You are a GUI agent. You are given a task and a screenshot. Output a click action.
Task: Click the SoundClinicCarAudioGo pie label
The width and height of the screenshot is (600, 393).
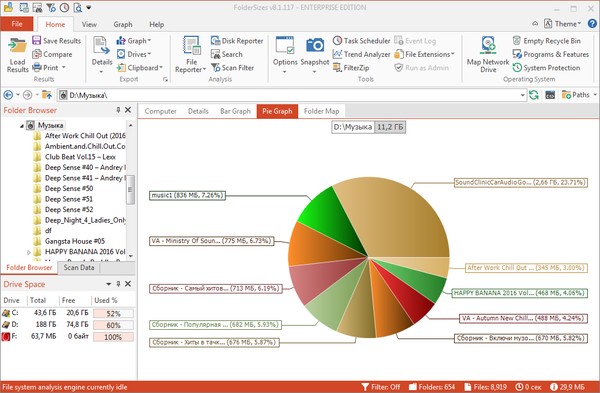(520, 183)
